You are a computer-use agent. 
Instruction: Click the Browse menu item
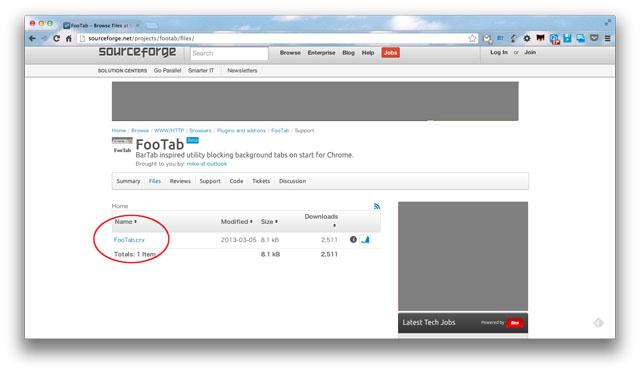tap(290, 53)
